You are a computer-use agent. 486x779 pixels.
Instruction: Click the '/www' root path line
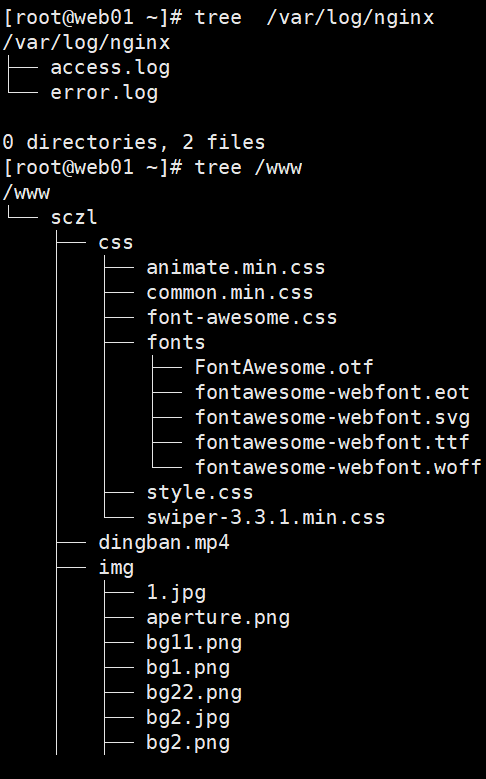pyautogui.click(x=27, y=192)
